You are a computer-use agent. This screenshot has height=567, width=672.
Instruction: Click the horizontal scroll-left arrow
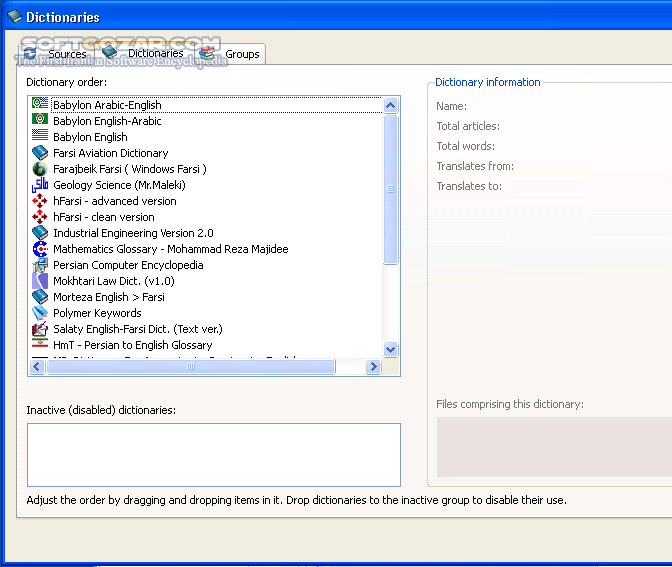tap(37, 366)
